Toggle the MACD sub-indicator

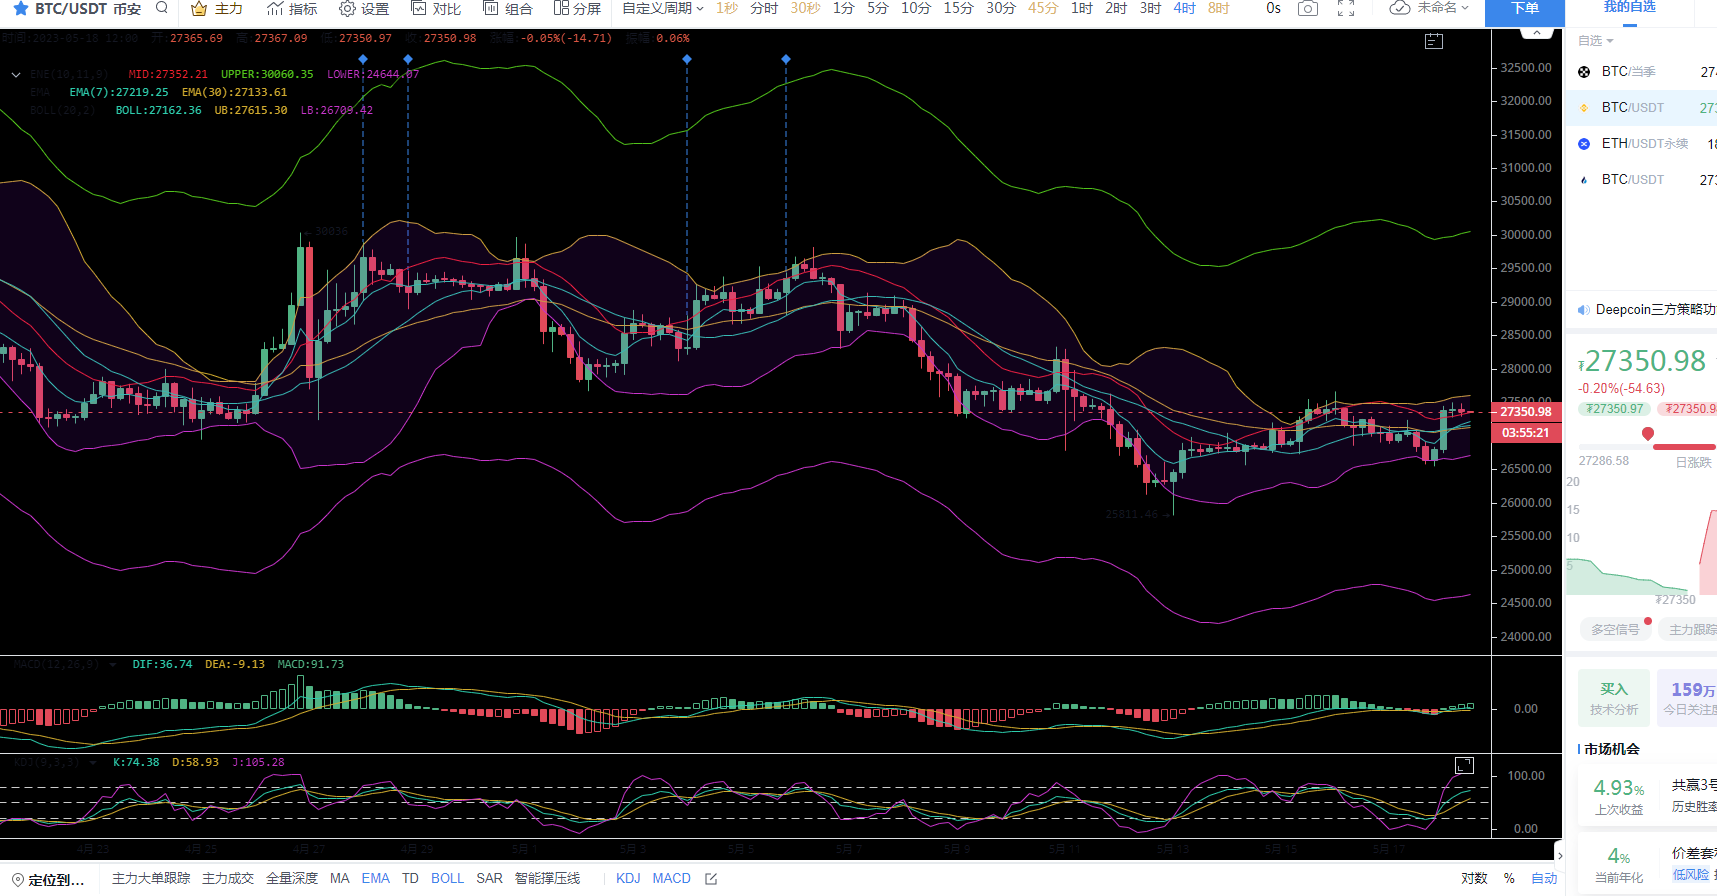point(671,878)
